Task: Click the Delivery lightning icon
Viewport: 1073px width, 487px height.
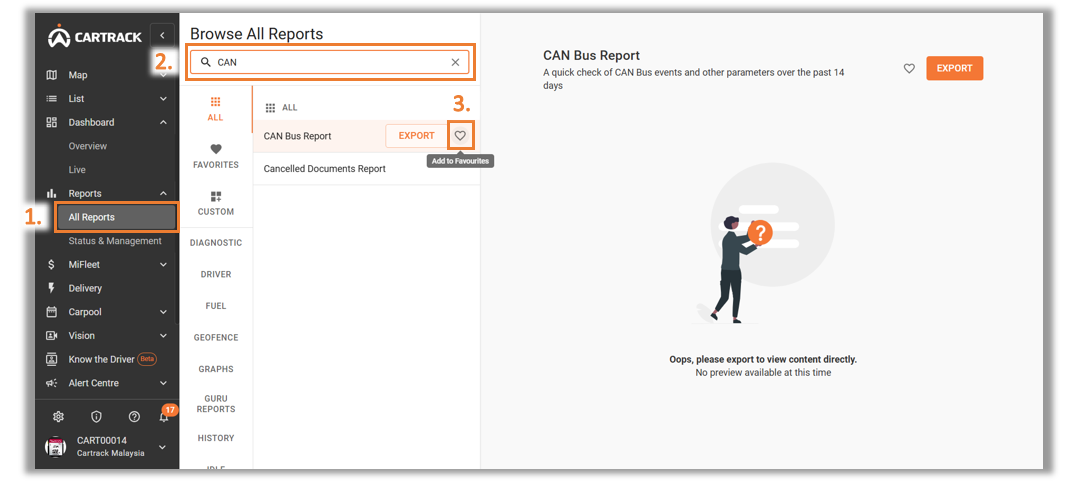Action: coord(51,288)
